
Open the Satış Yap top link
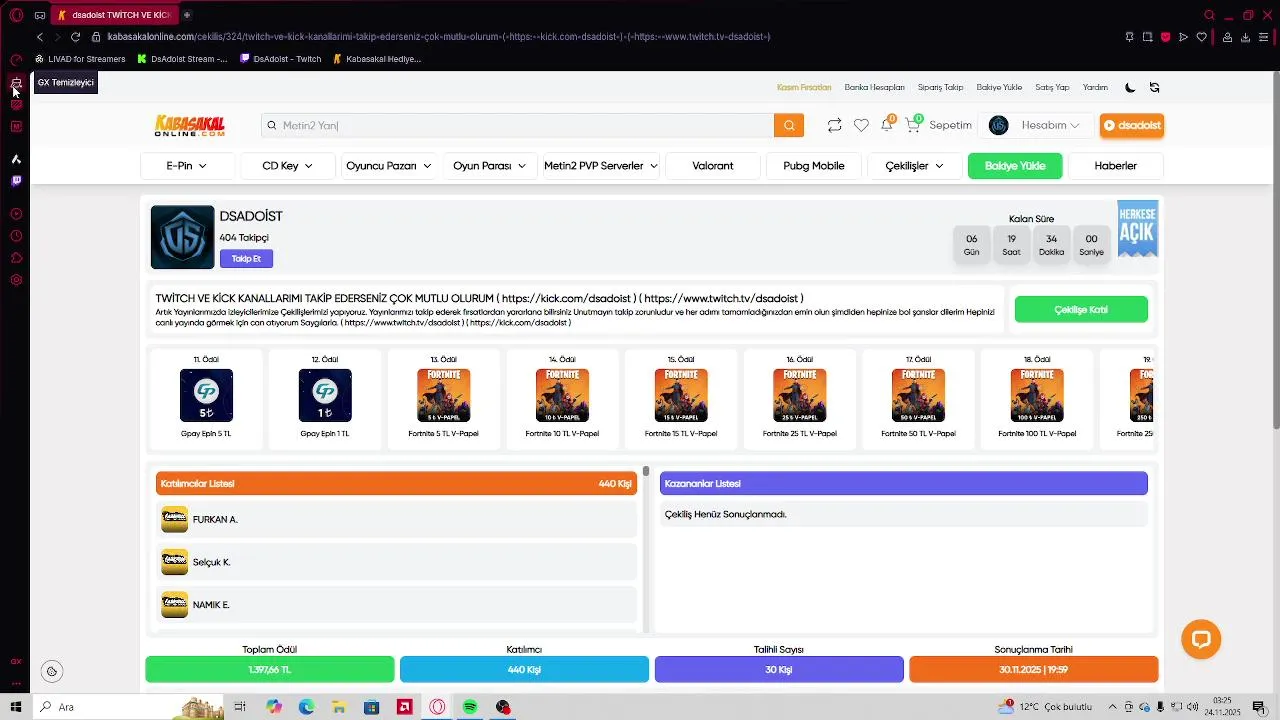(1052, 88)
